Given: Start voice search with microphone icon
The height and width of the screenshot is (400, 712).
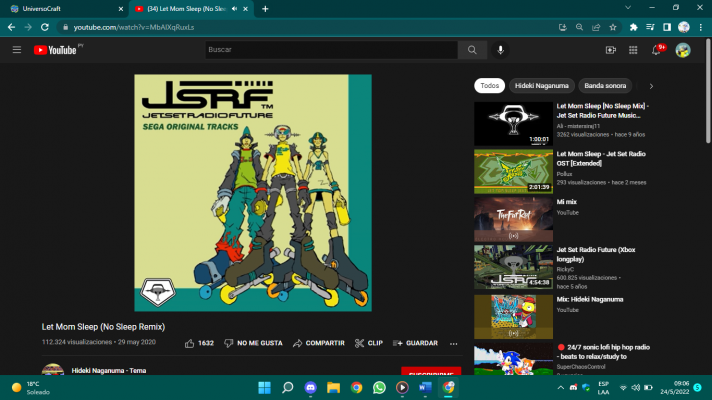Looking at the screenshot, I should click(500, 49).
